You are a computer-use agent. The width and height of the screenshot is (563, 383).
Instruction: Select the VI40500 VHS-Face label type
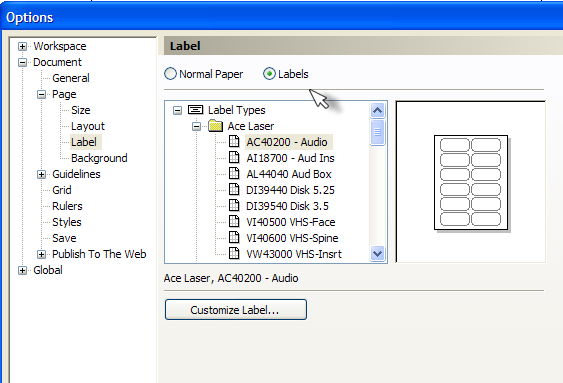[291, 222]
